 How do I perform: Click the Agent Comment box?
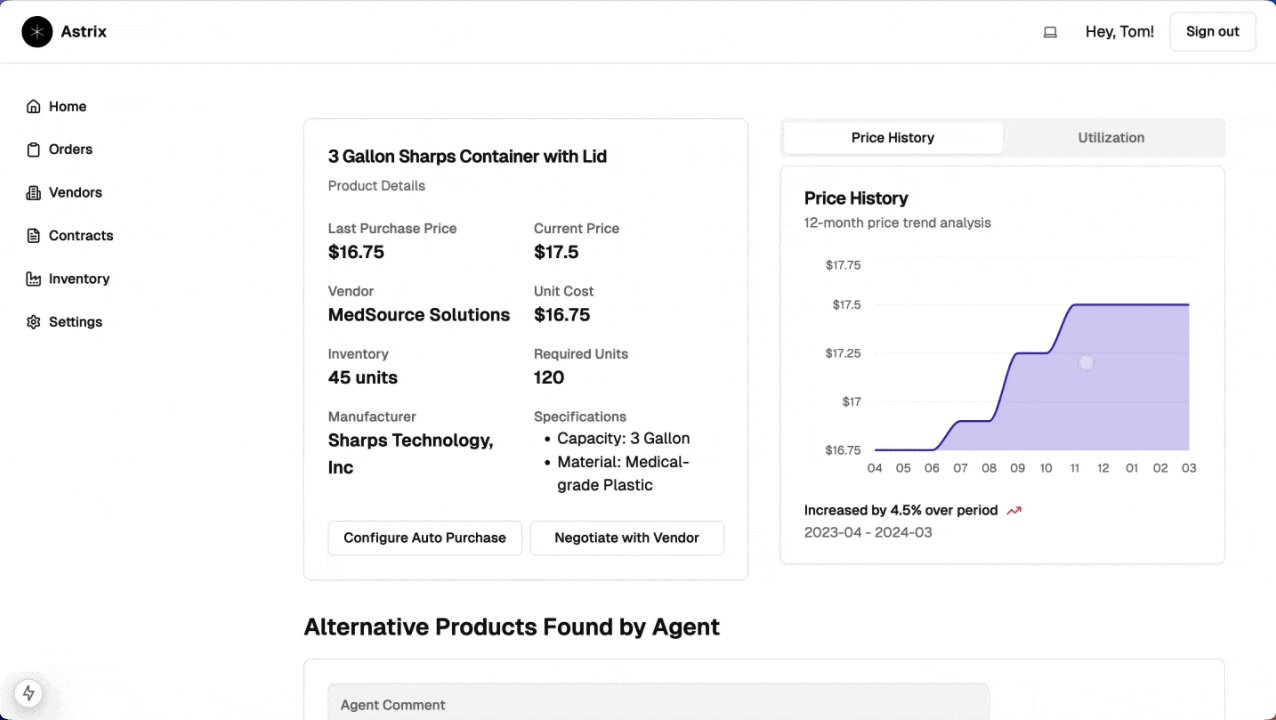coord(658,702)
